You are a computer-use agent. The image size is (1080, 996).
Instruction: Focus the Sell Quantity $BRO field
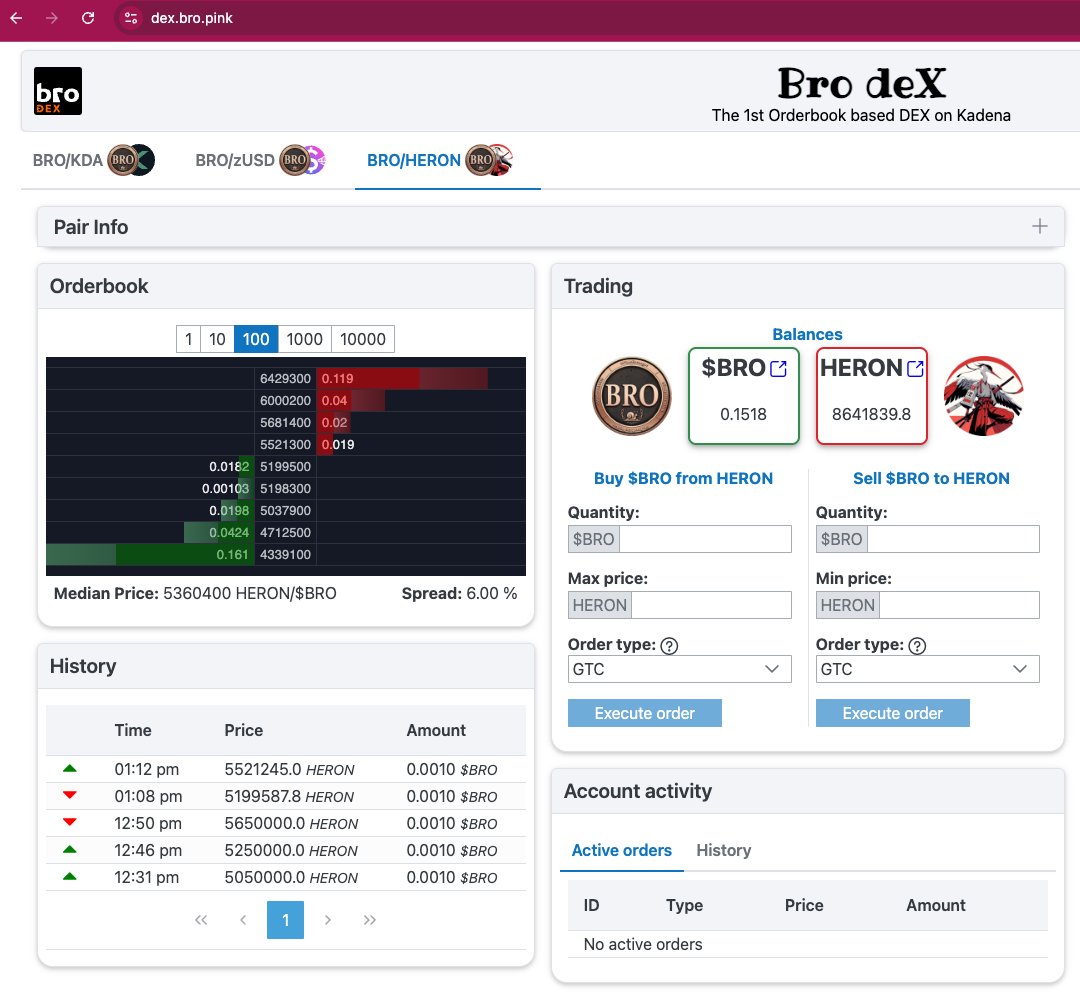click(953, 539)
